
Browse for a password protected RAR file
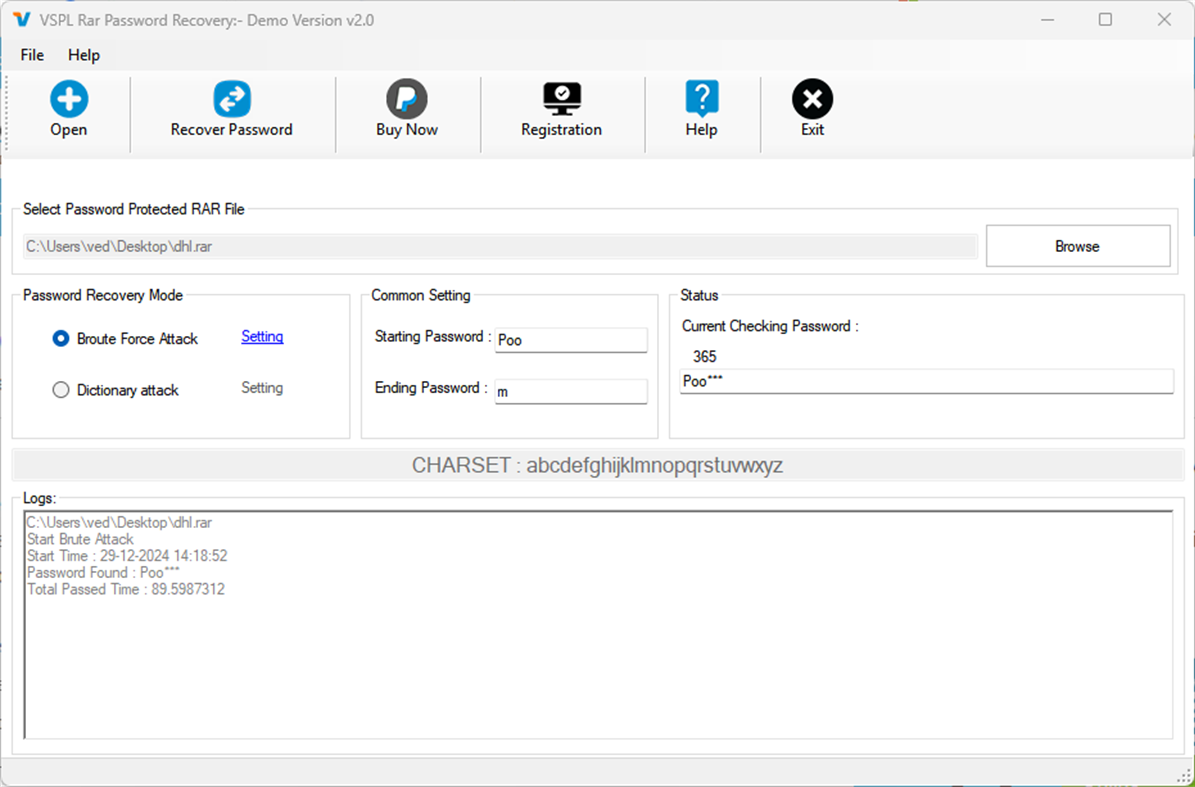(1078, 245)
